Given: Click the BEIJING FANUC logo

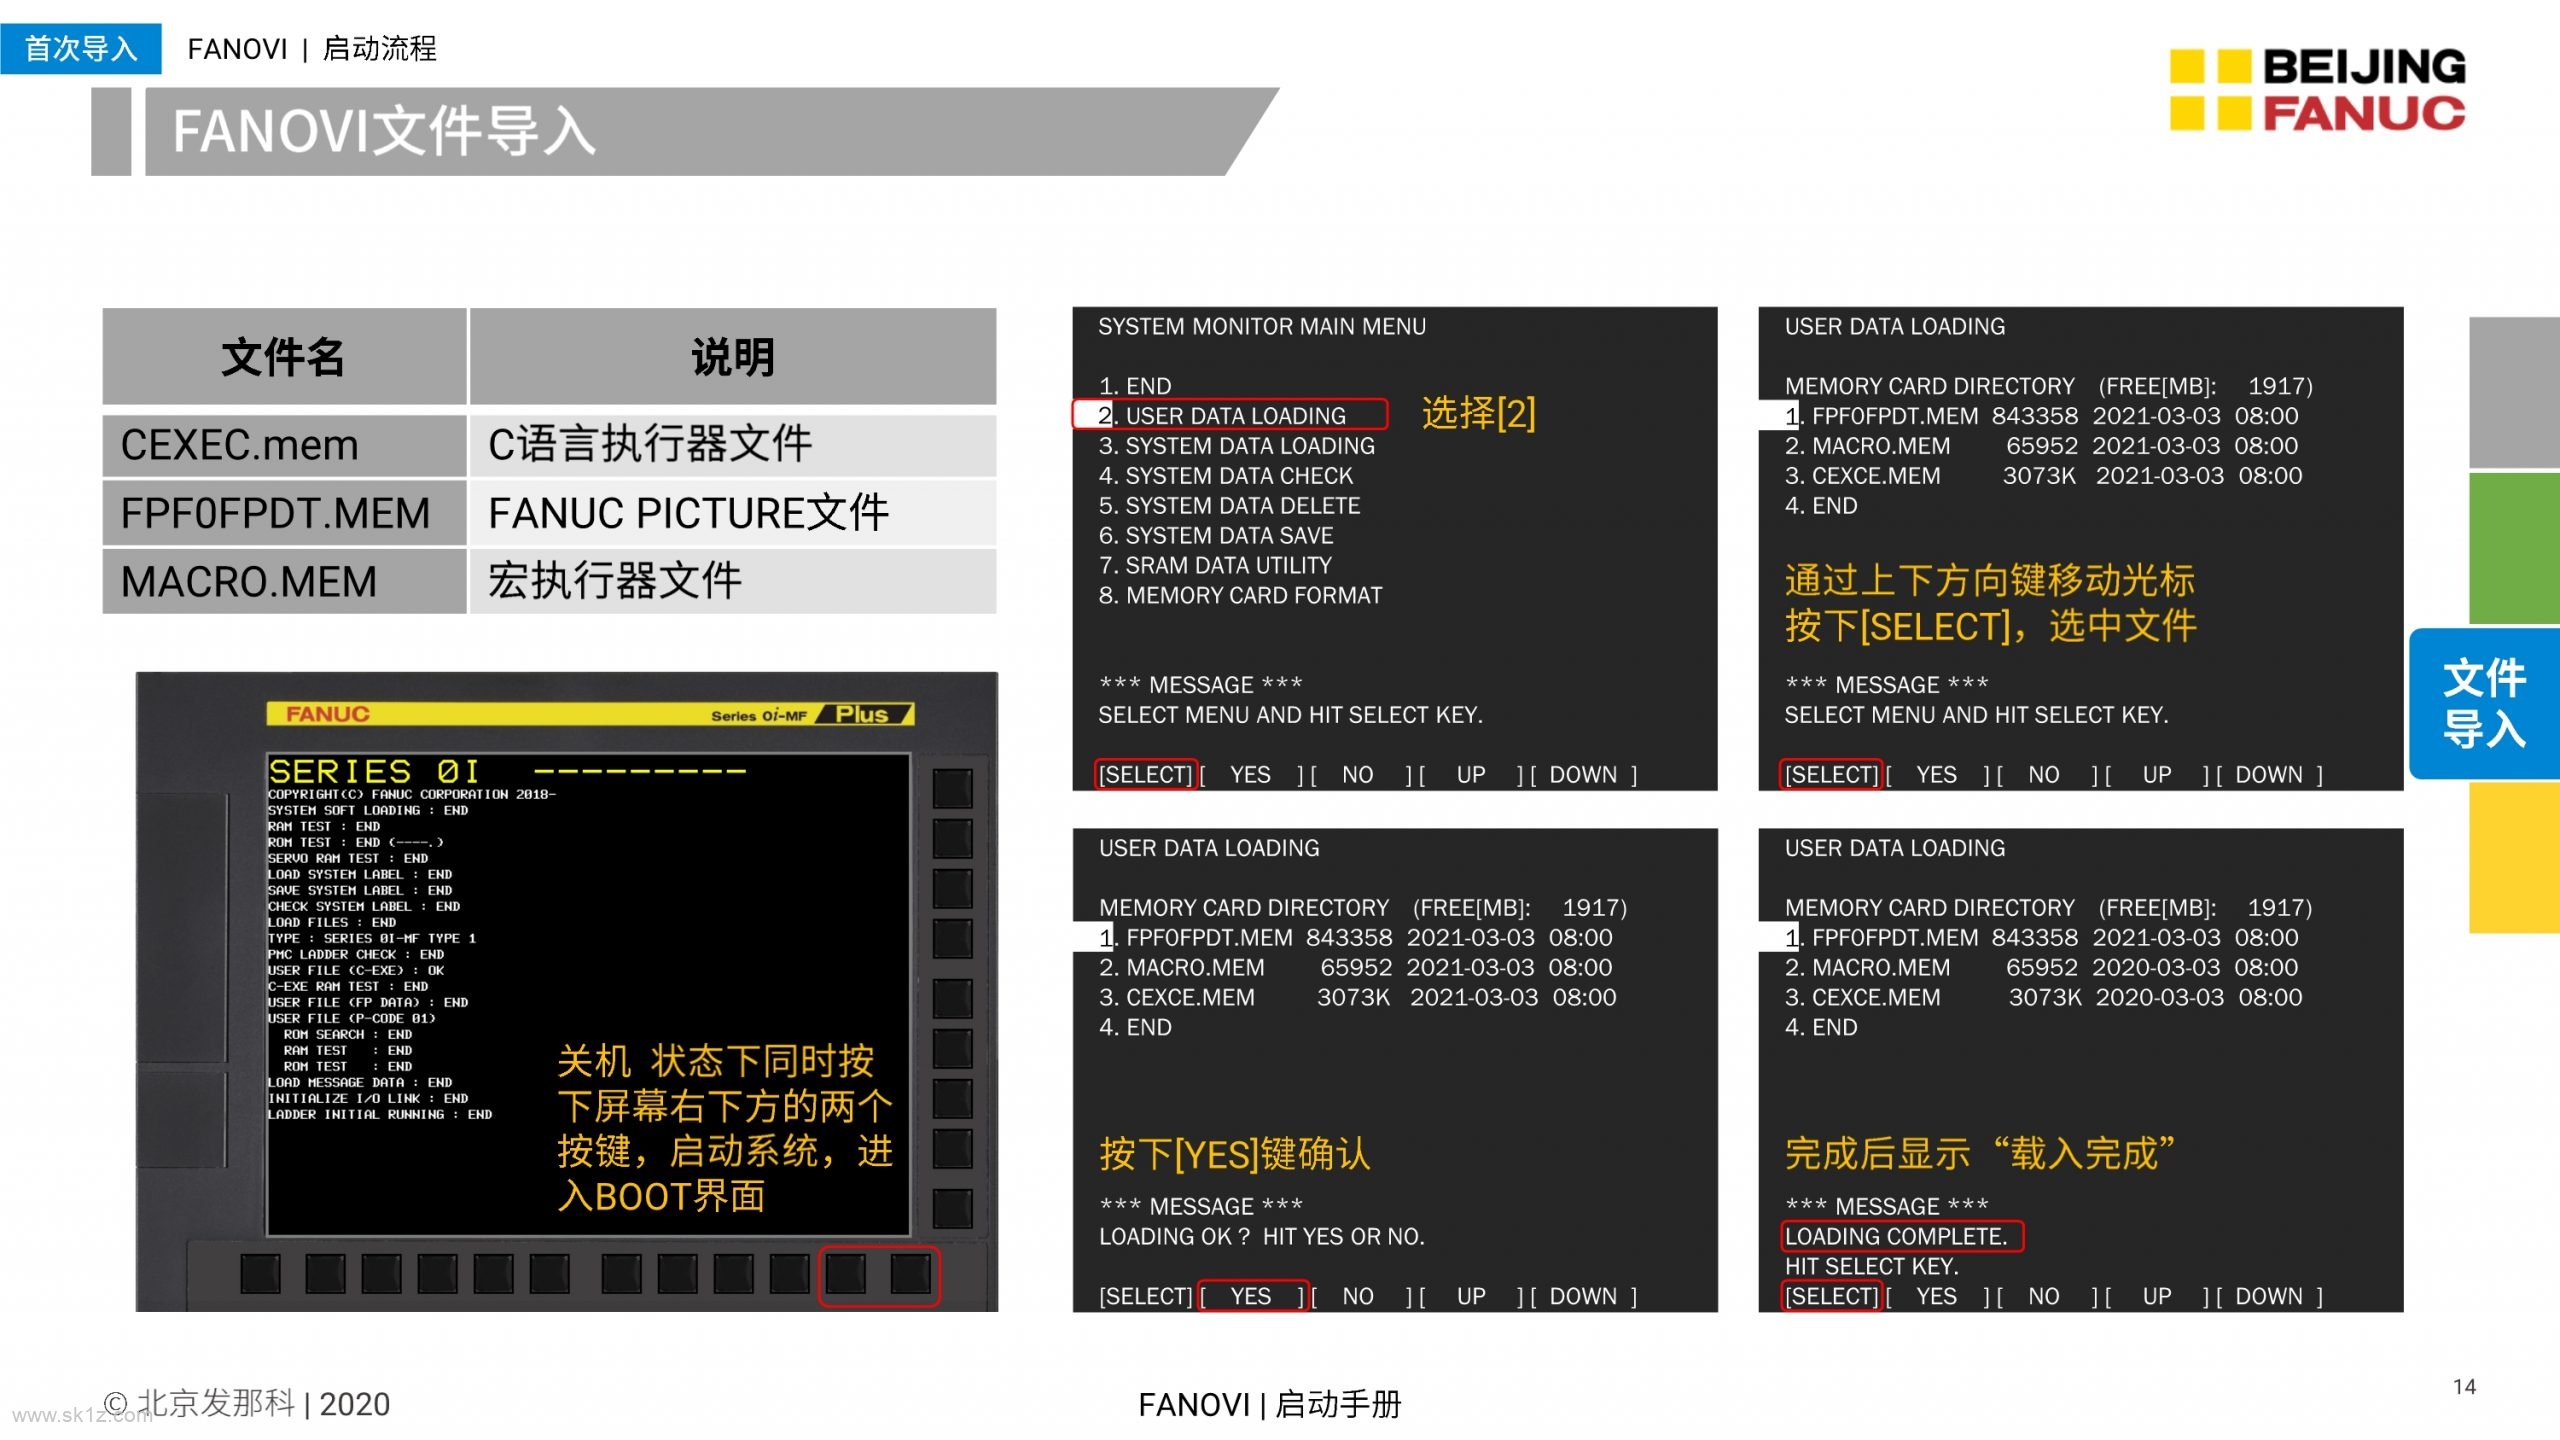Looking at the screenshot, I should pyautogui.click(x=2317, y=90).
